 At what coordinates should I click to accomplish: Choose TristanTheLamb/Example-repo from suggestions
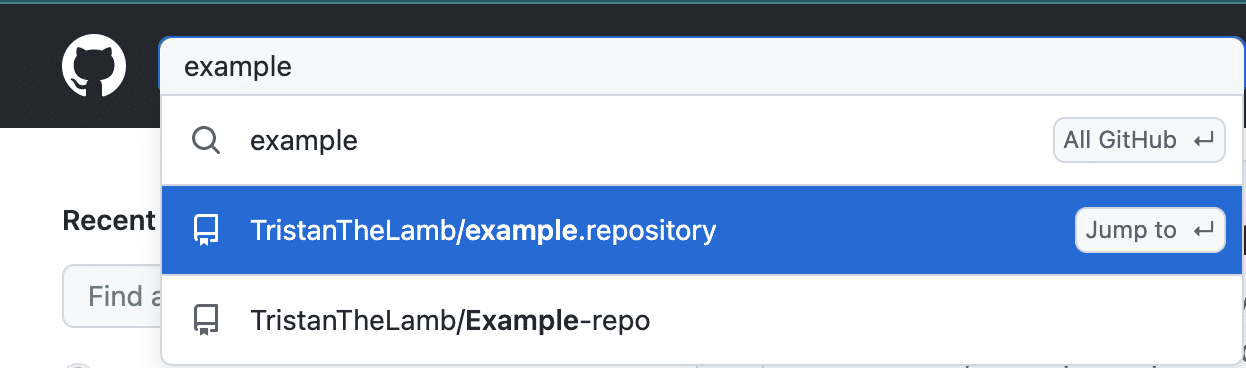(x=702, y=321)
